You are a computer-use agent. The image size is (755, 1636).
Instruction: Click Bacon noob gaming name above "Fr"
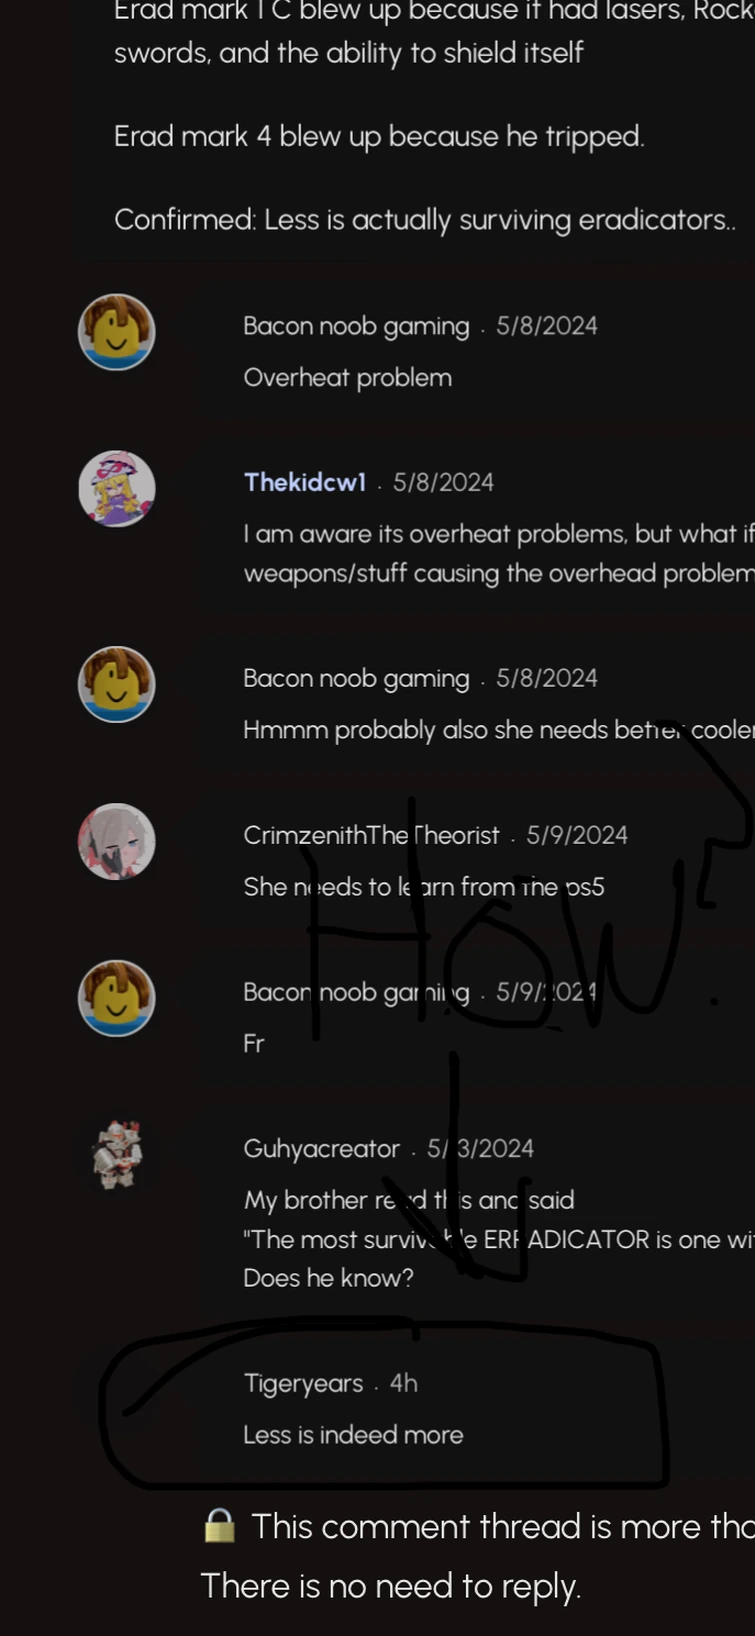click(x=356, y=992)
